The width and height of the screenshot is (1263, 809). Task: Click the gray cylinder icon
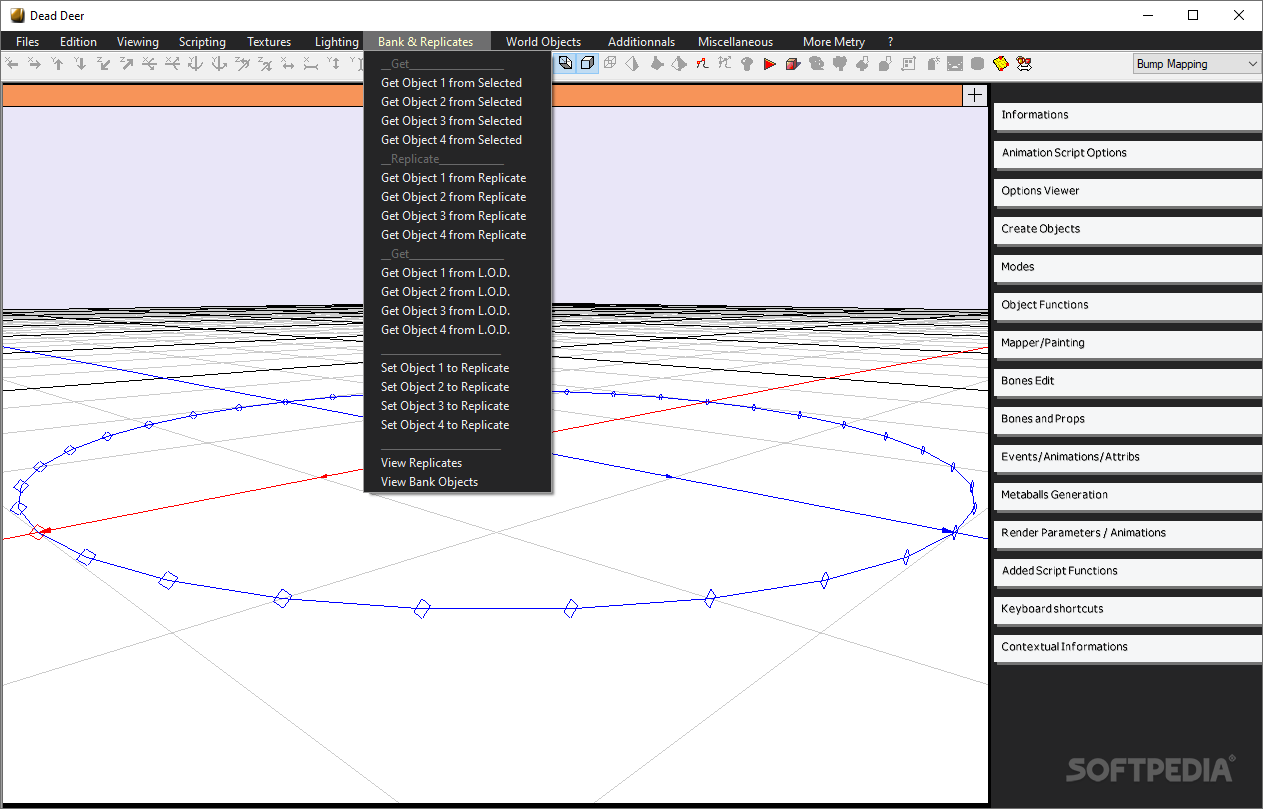[x=977, y=64]
